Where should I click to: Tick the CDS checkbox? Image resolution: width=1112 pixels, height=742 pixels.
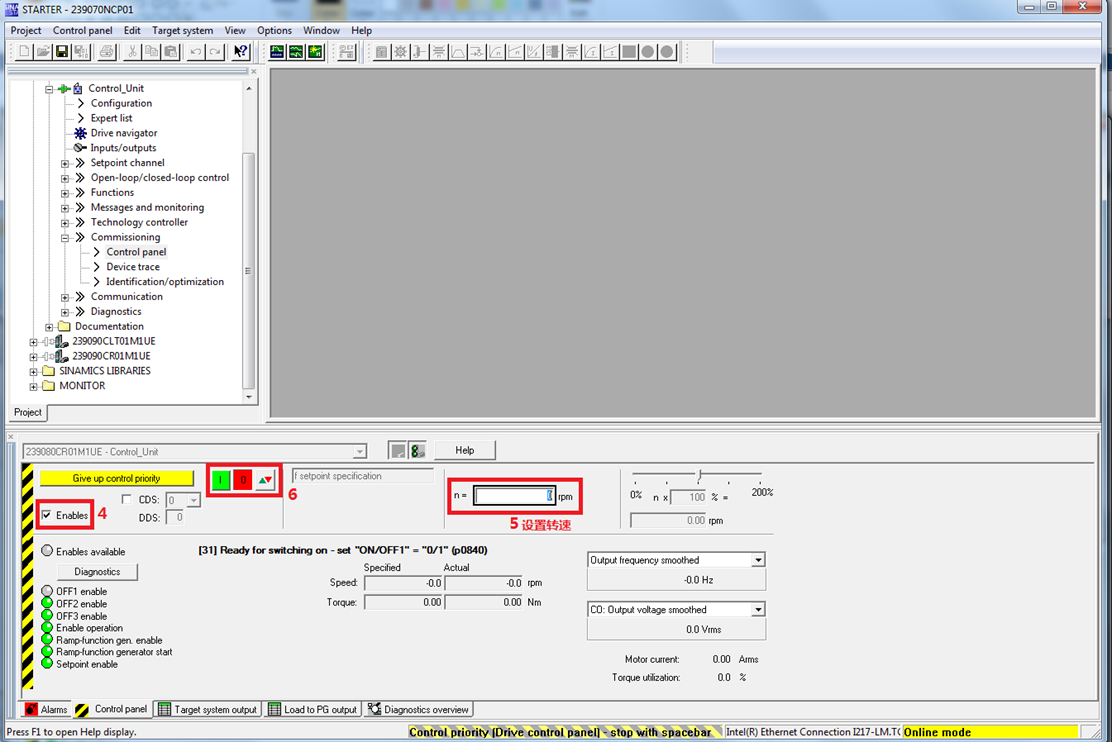point(126,499)
